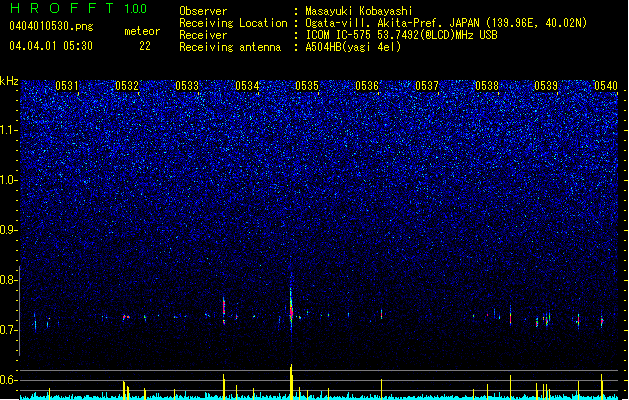
Task: Click the 0.9 kHz axis label
Action: 8,230
